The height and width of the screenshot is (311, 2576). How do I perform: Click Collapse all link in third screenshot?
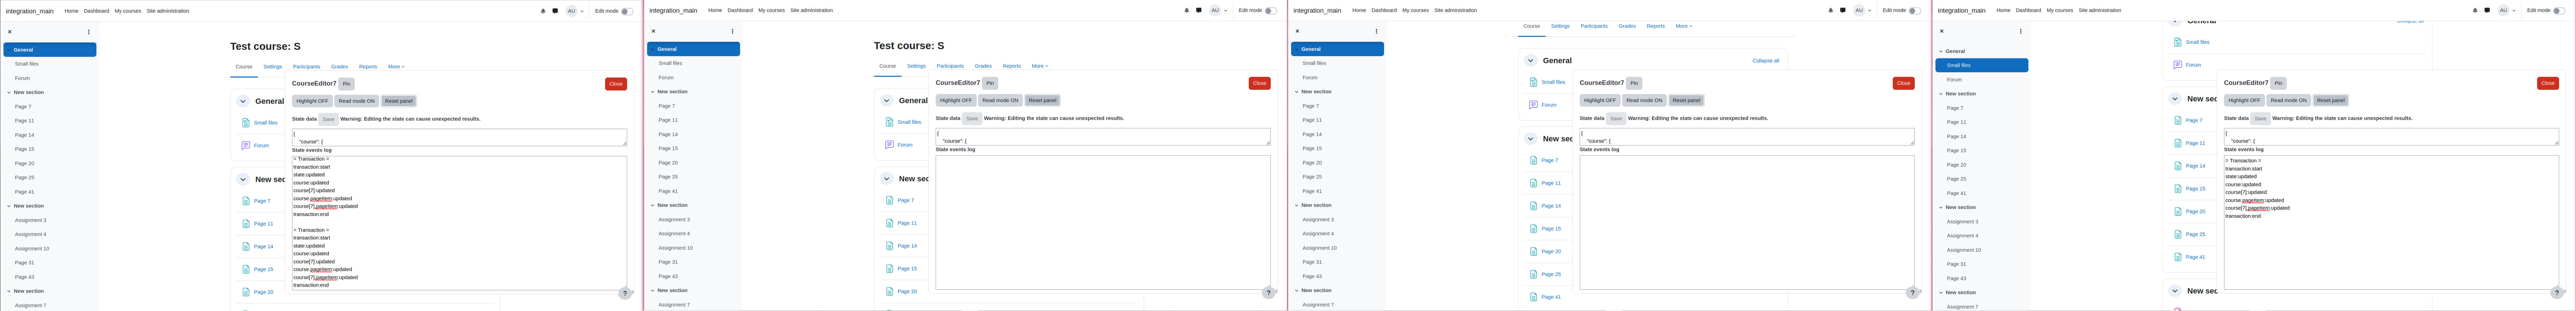[x=1766, y=61]
